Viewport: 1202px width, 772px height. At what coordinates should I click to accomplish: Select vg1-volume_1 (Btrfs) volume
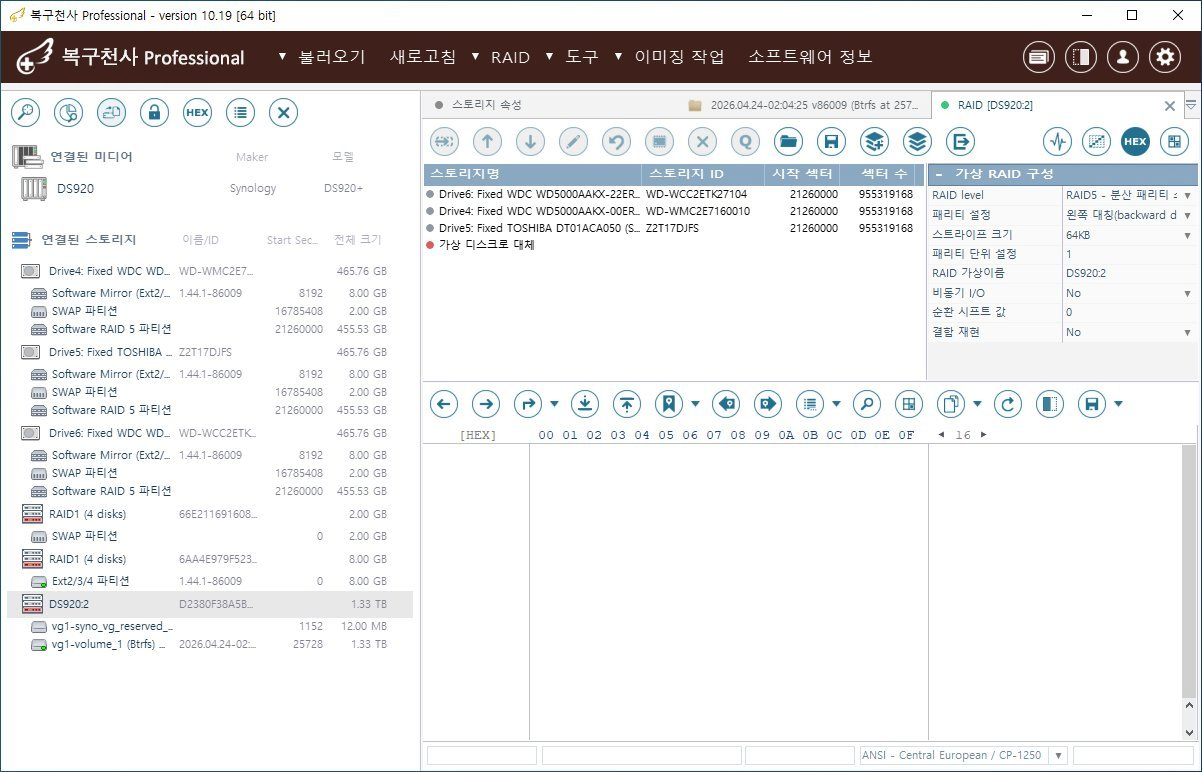tap(210, 645)
